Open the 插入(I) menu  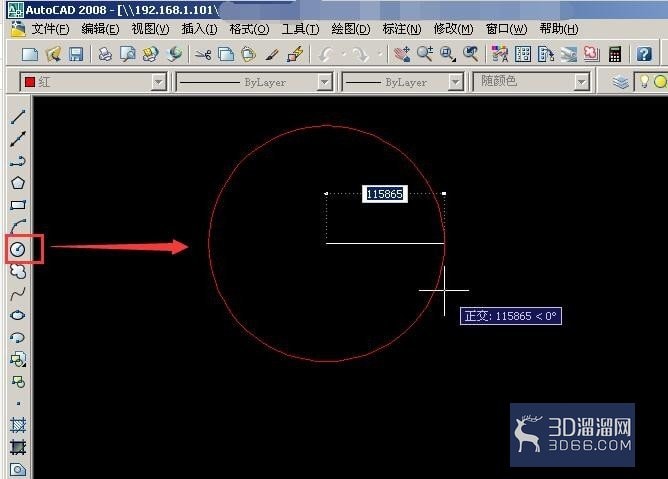pyautogui.click(x=199, y=29)
